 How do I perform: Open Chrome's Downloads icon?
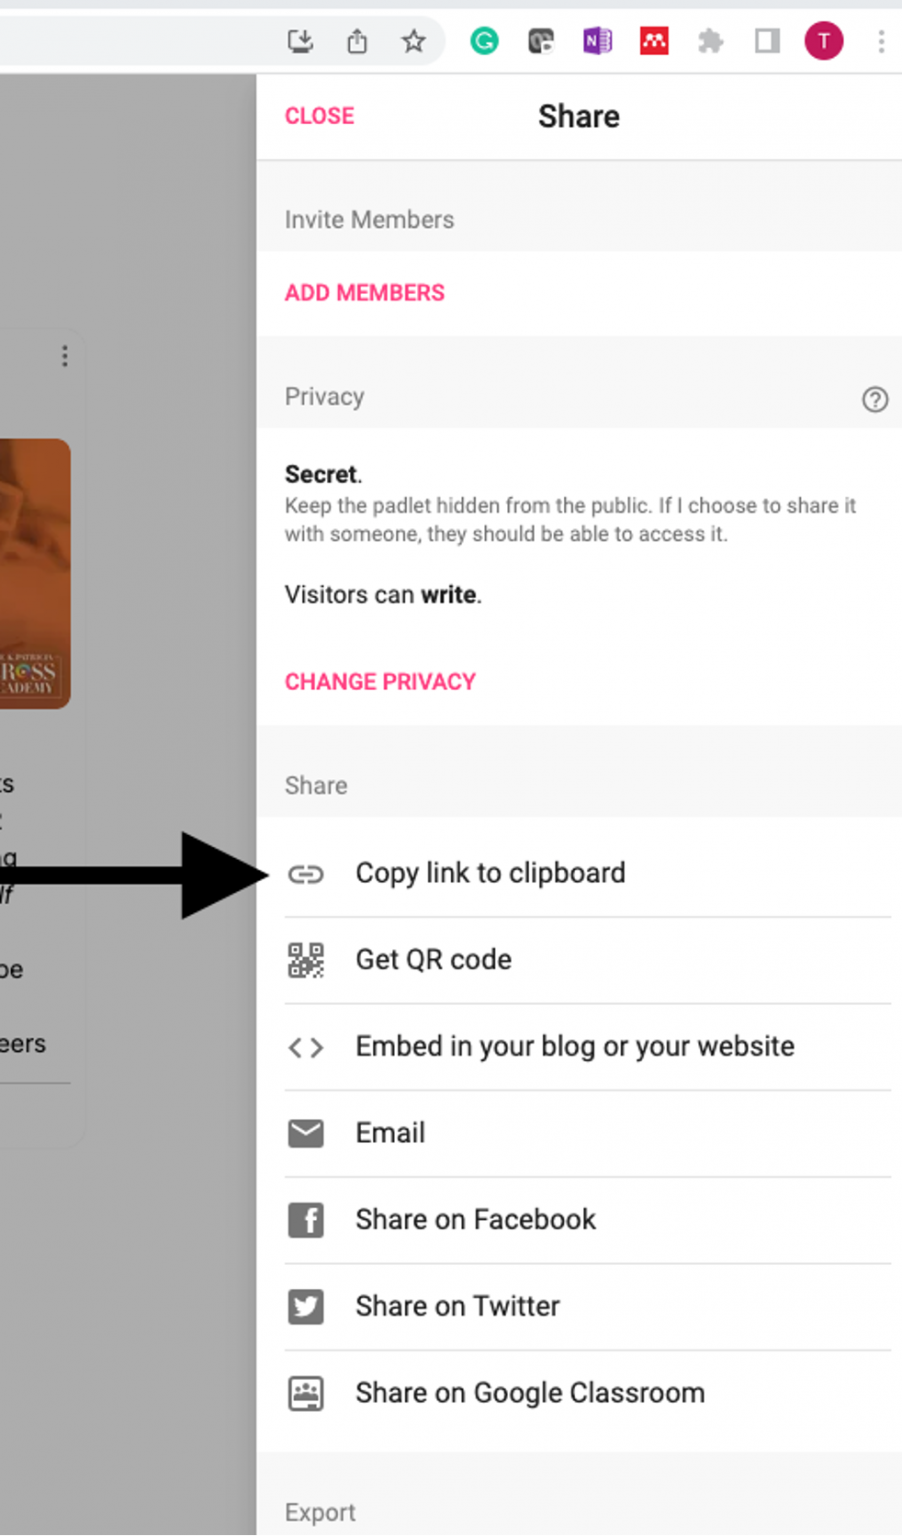click(x=300, y=41)
